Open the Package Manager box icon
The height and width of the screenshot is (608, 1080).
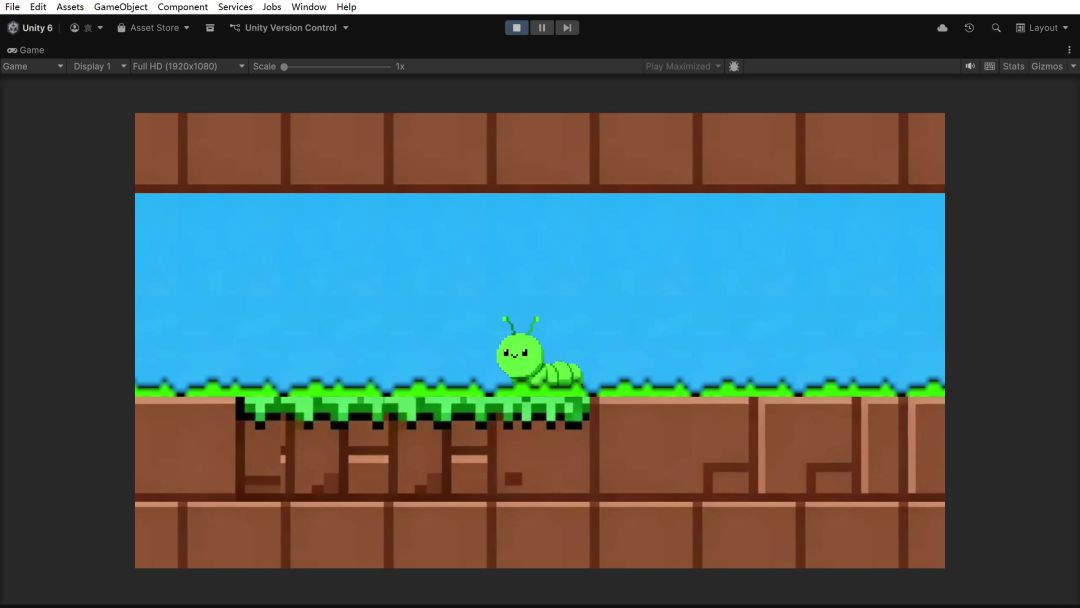(210, 28)
